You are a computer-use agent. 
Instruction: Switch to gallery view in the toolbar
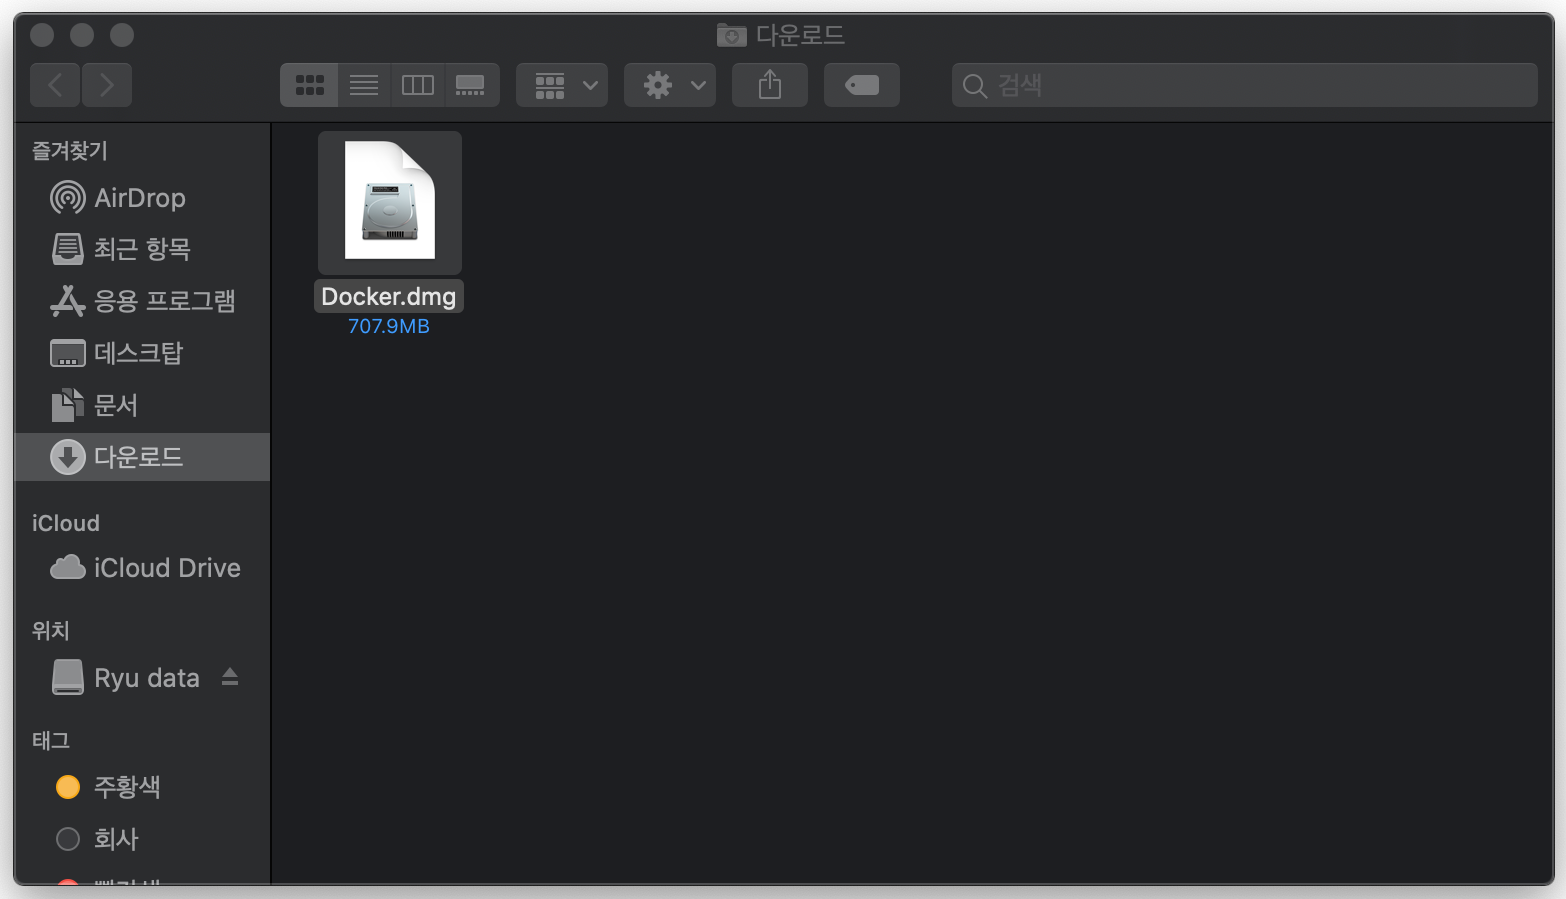click(471, 85)
